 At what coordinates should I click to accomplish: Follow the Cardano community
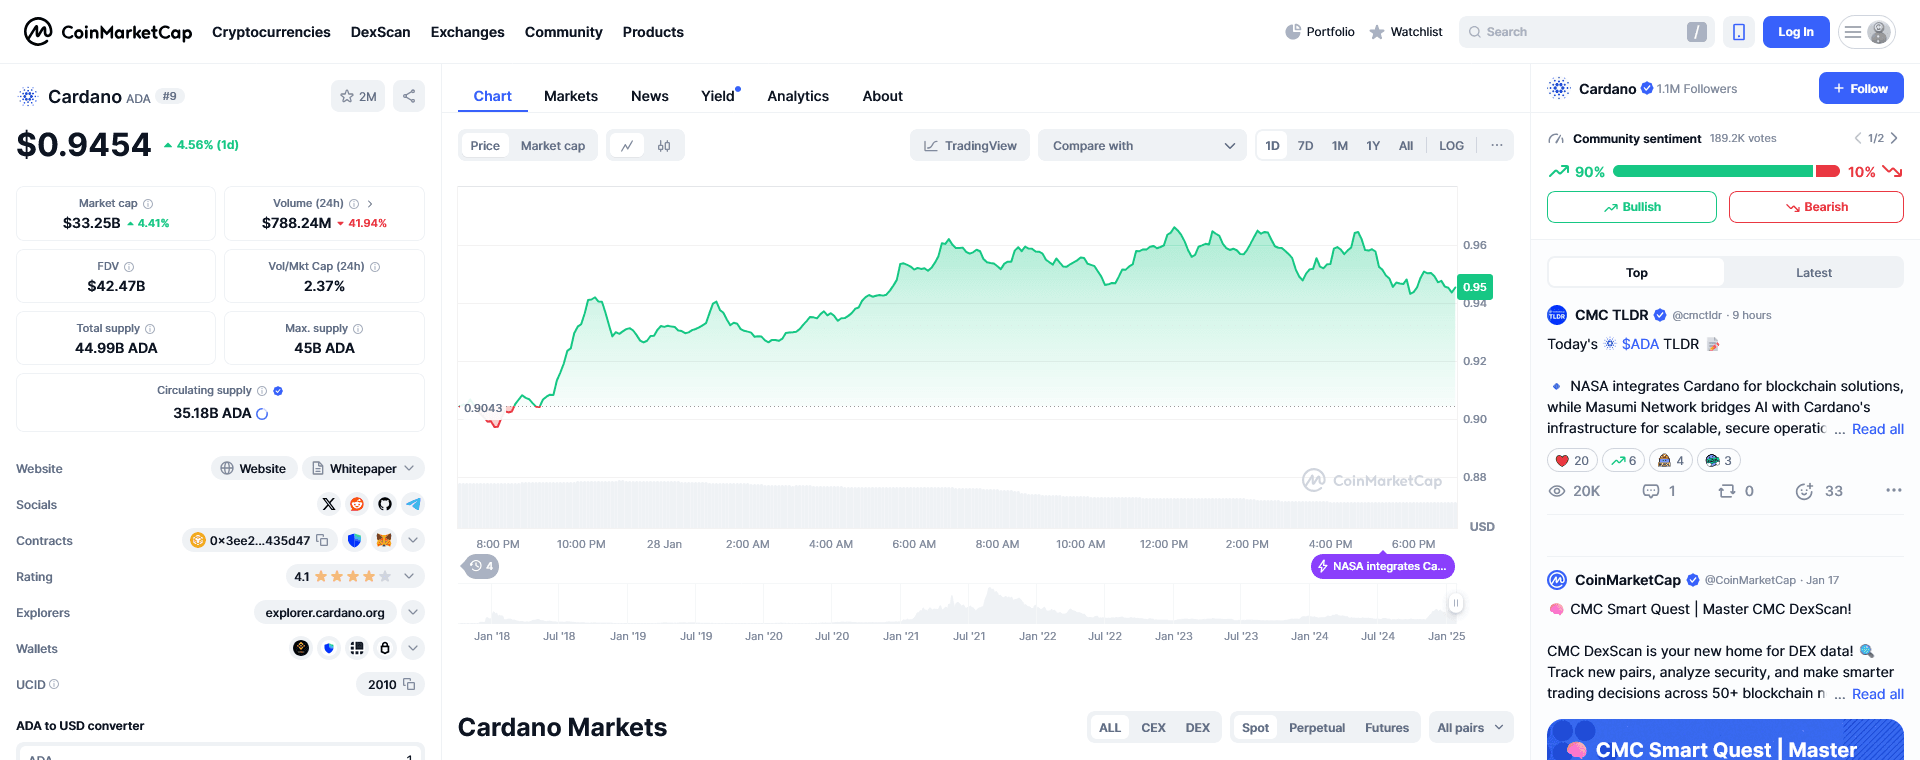[1861, 88]
